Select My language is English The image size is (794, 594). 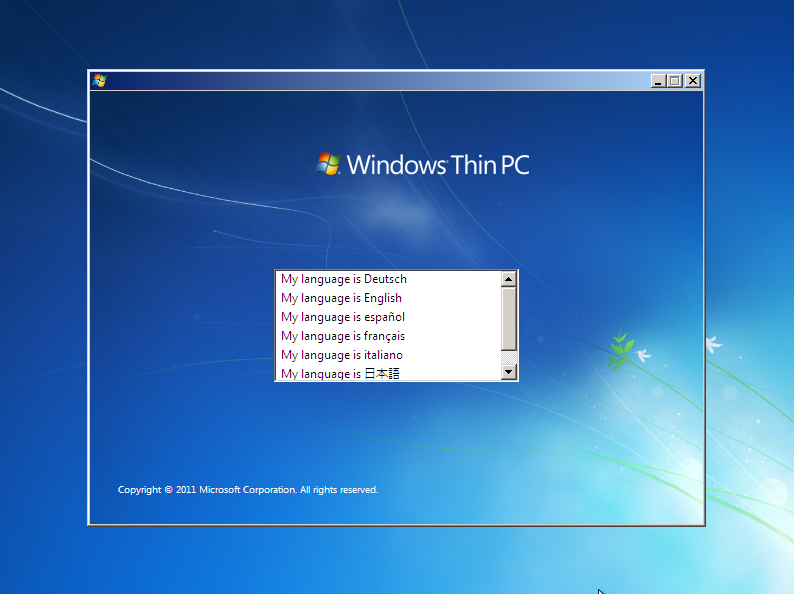pyautogui.click(x=388, y=298)
